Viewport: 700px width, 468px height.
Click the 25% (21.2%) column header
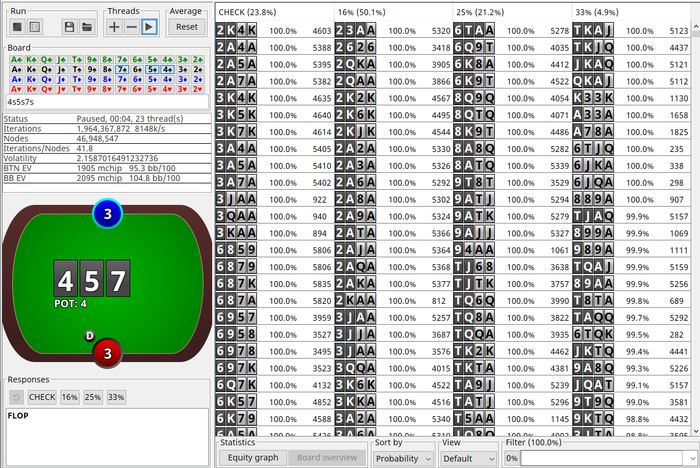(512, 12)
